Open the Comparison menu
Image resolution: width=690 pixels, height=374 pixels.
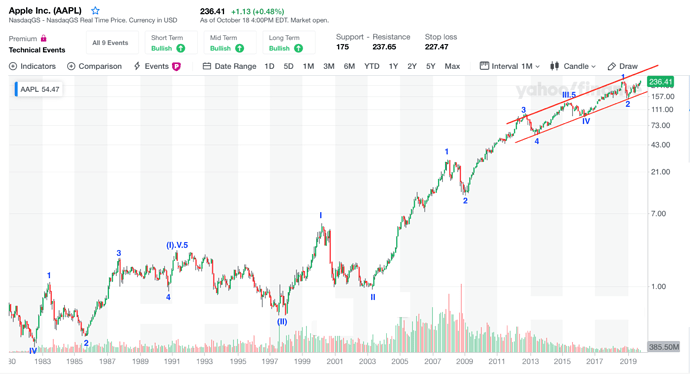pyautogui.click(x=94, y=66)
